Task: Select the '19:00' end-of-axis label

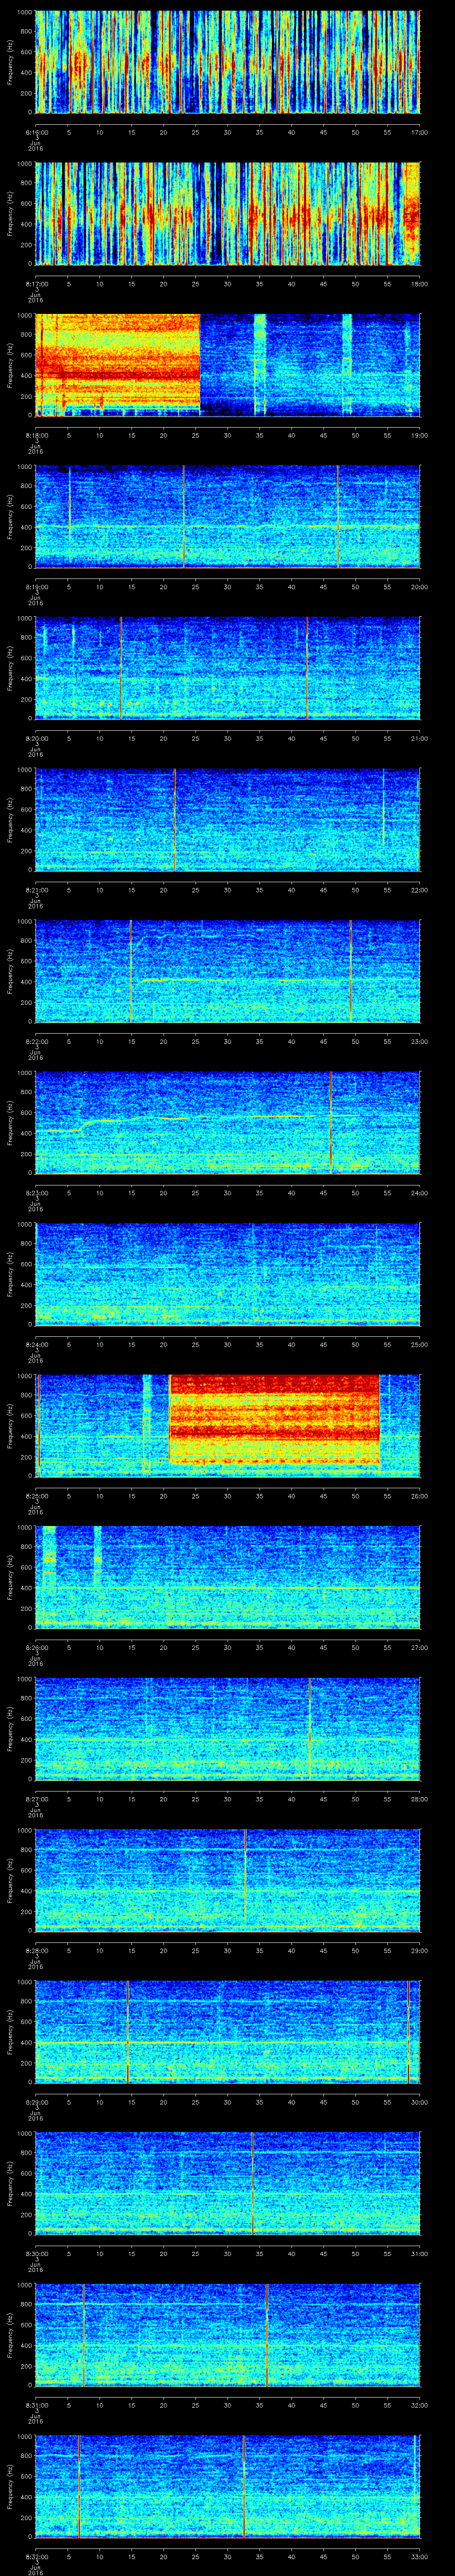Action: [x=419, y=435]
